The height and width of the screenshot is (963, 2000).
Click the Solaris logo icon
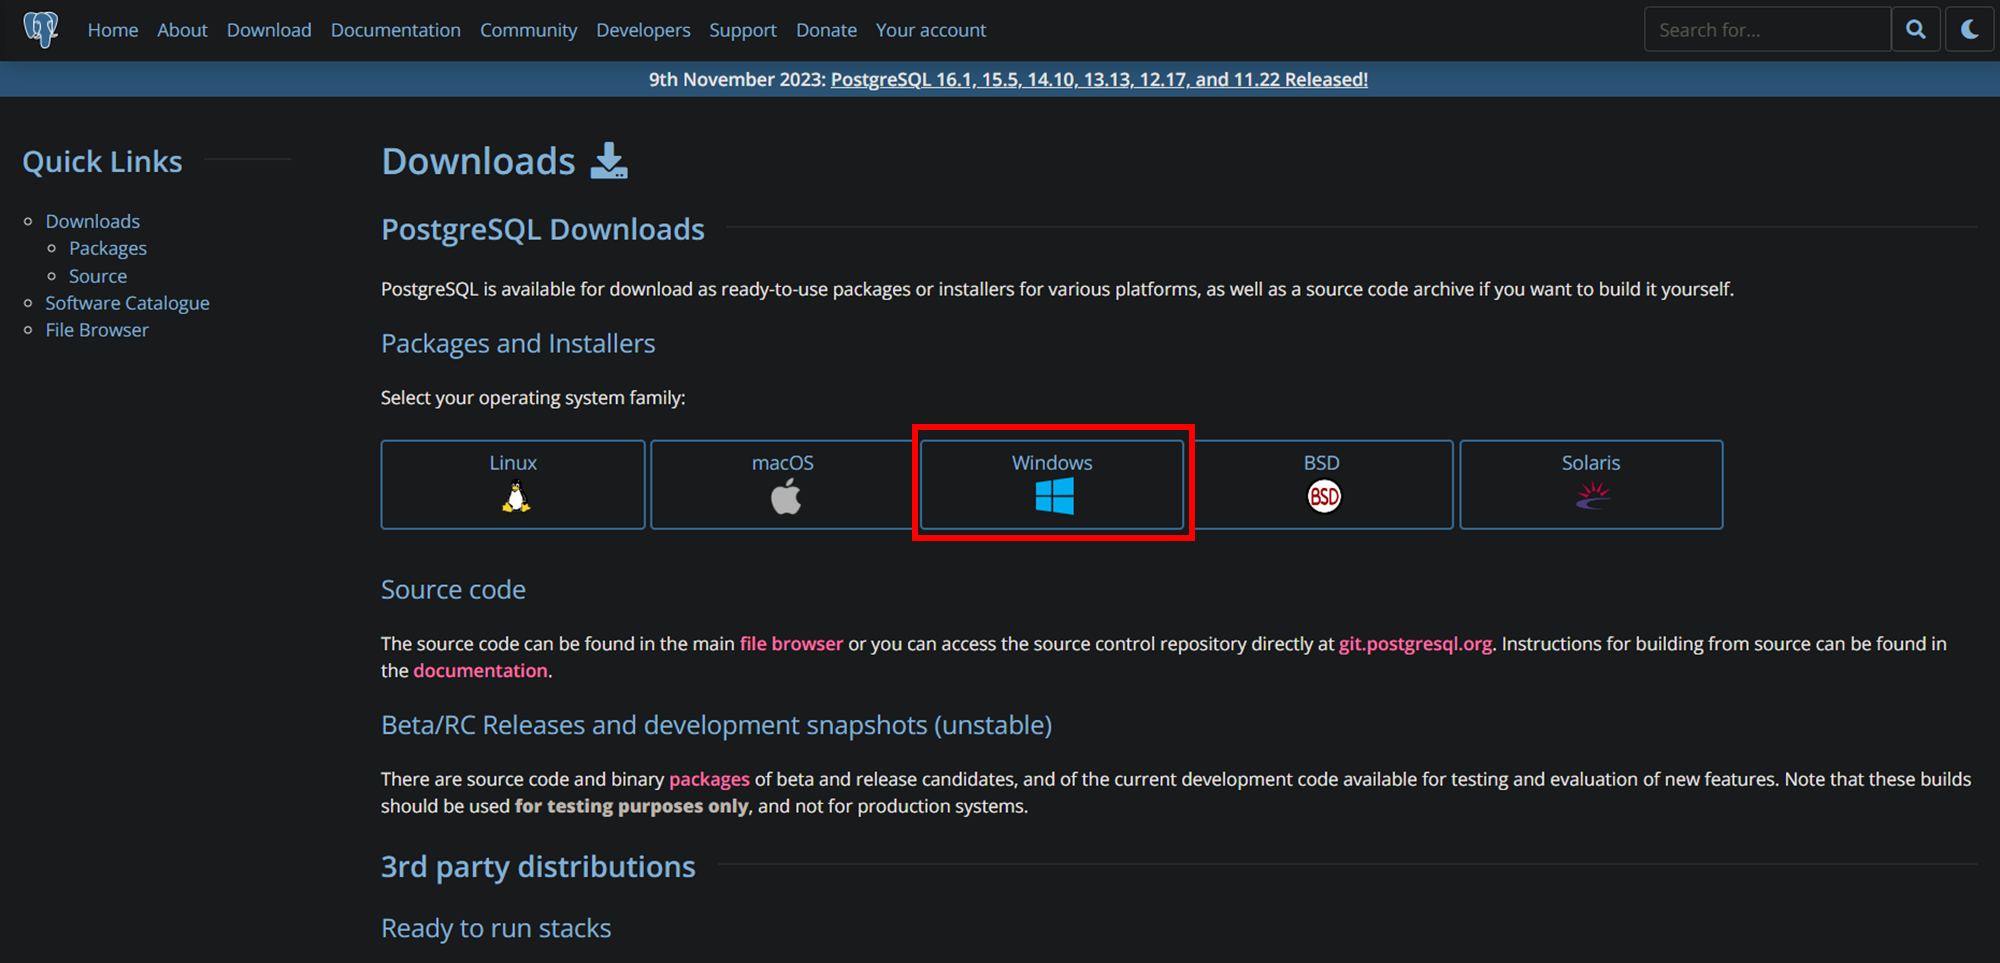[x=1592, y=495]
